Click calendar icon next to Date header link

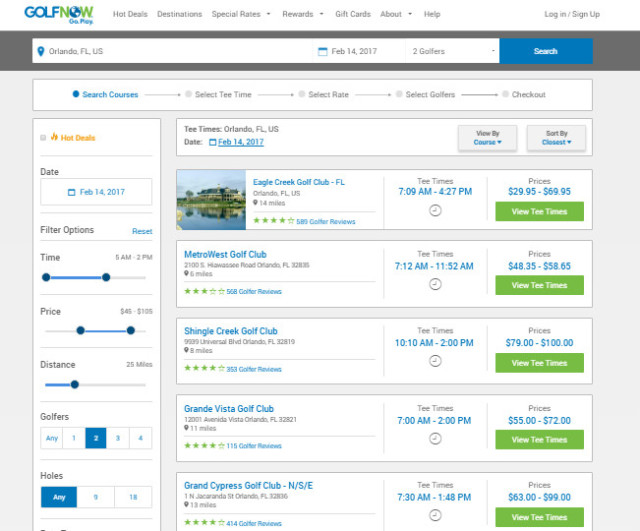pyautogui.click(x=213, y=142)
